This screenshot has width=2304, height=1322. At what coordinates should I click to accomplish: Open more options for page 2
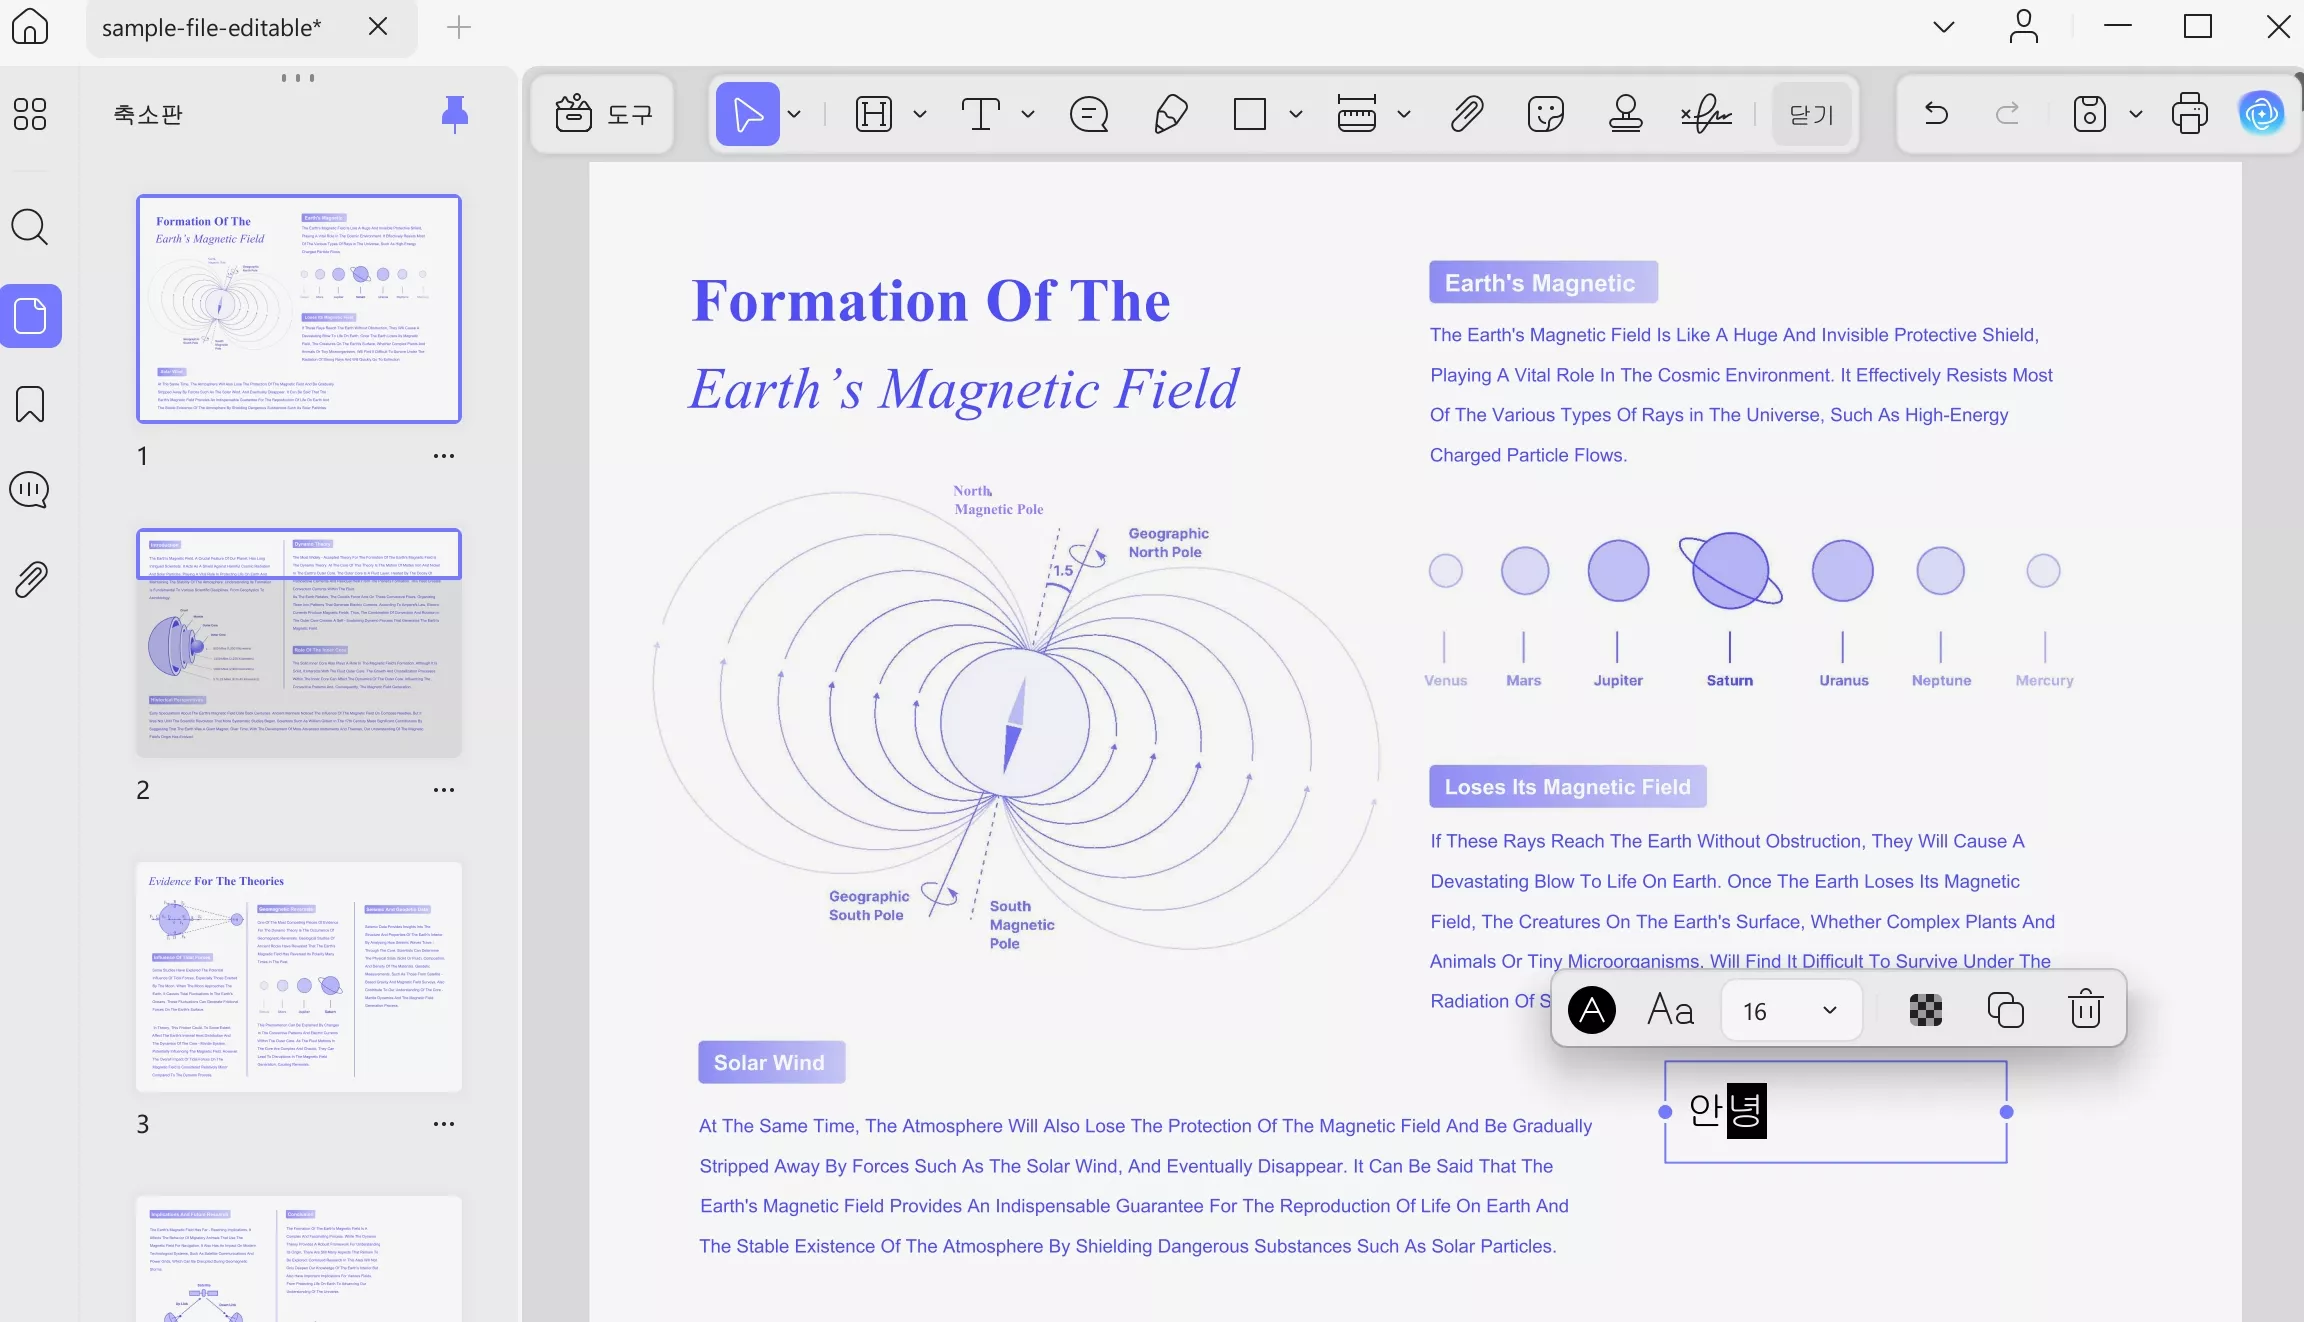pyautogui.click(x=444, y=790)
